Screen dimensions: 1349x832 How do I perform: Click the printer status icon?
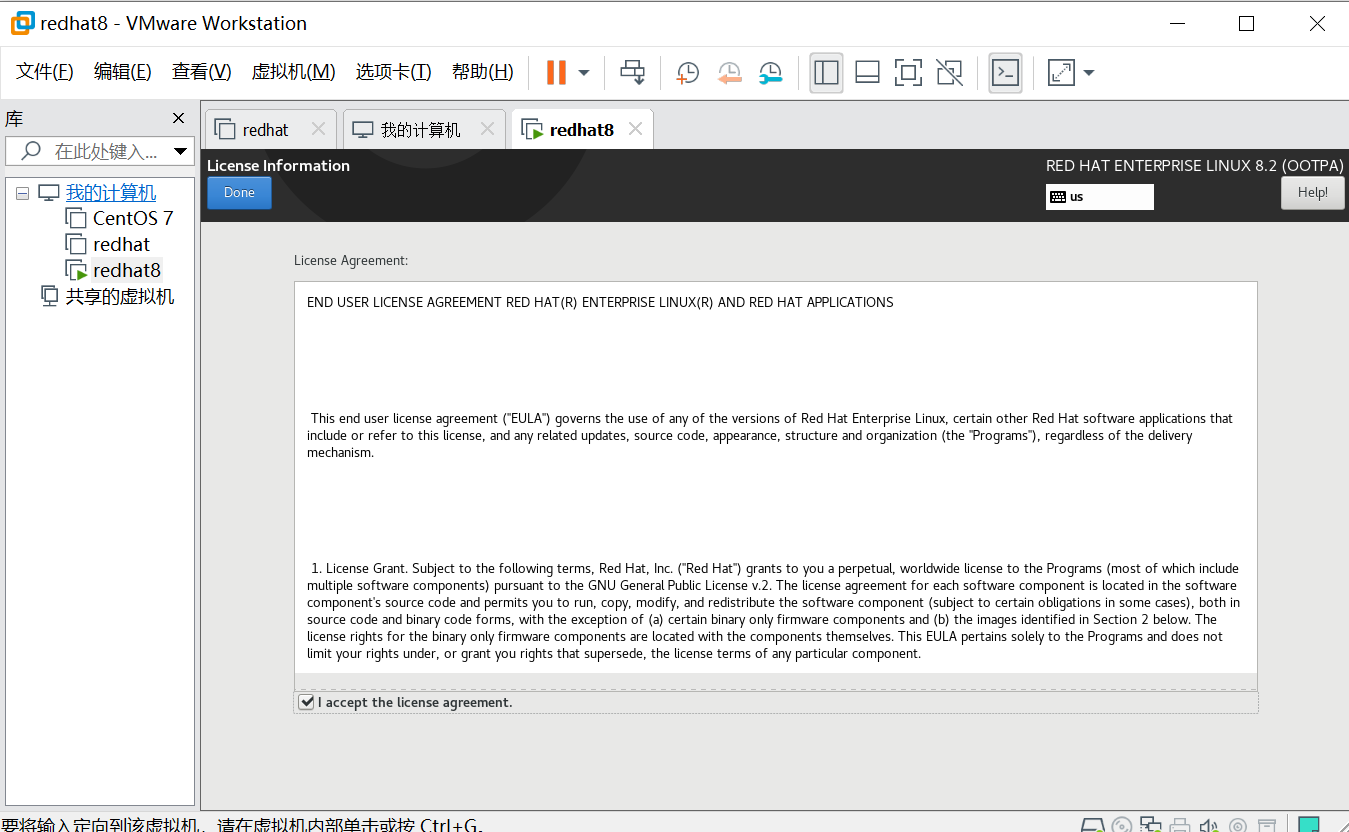point(1180,825)
